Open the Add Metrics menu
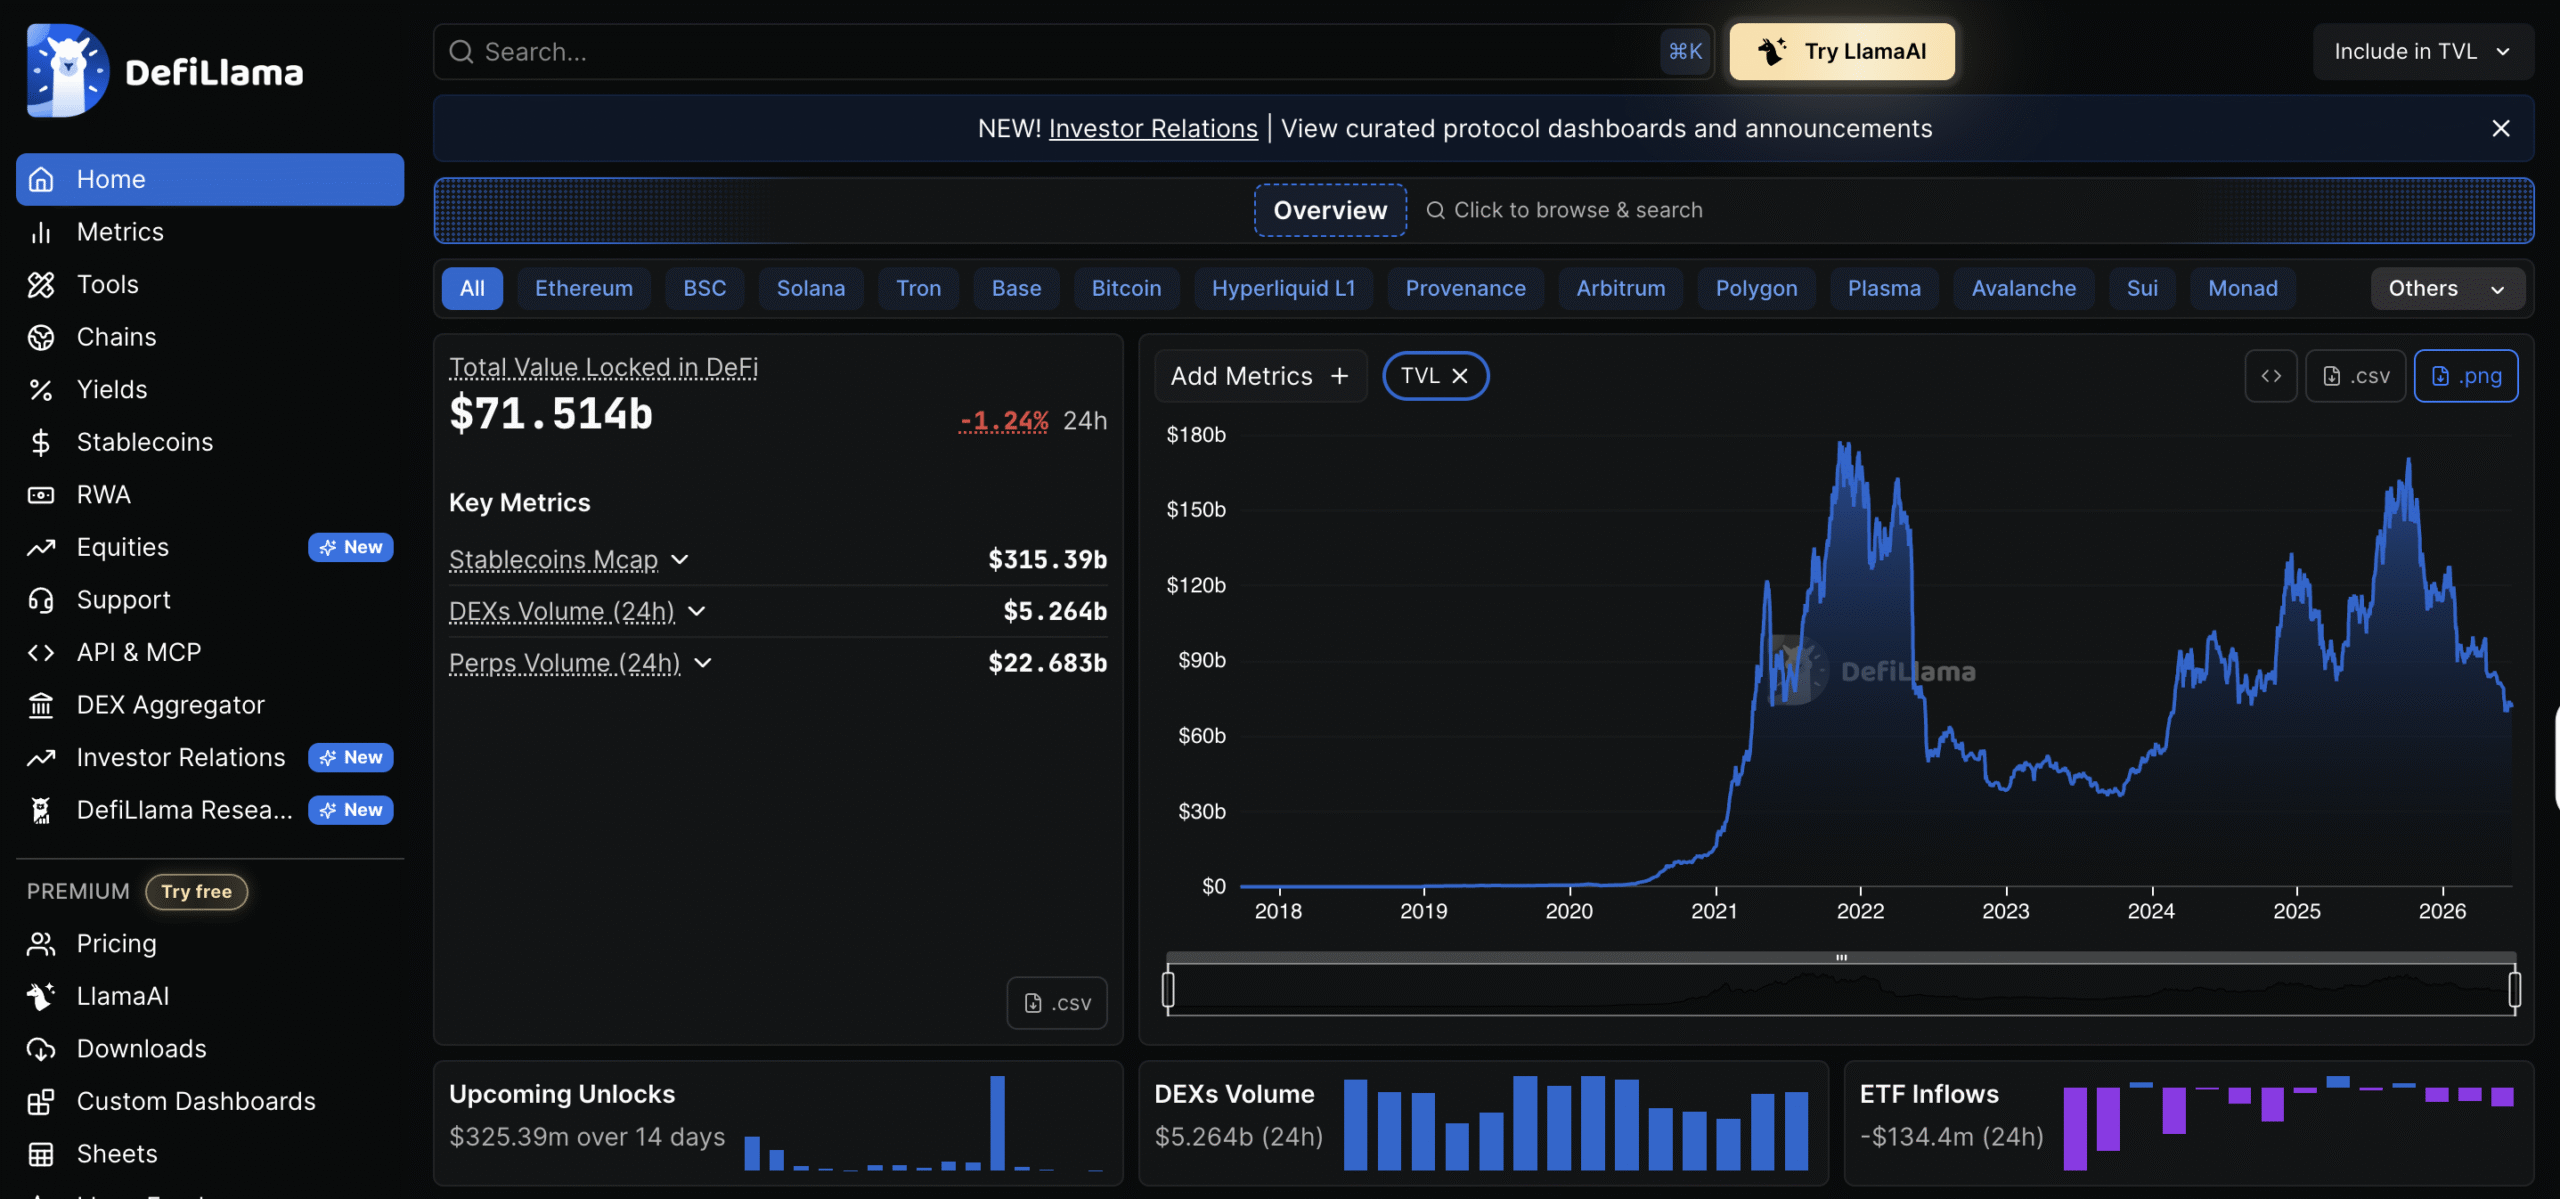 tap(1260, 376)
